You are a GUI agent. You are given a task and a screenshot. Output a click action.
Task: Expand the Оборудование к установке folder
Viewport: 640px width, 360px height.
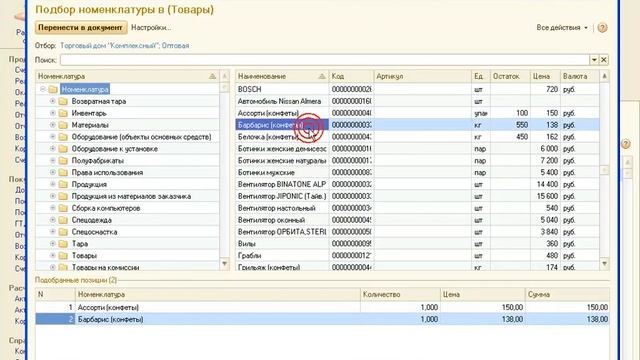(x=53, y=149)
